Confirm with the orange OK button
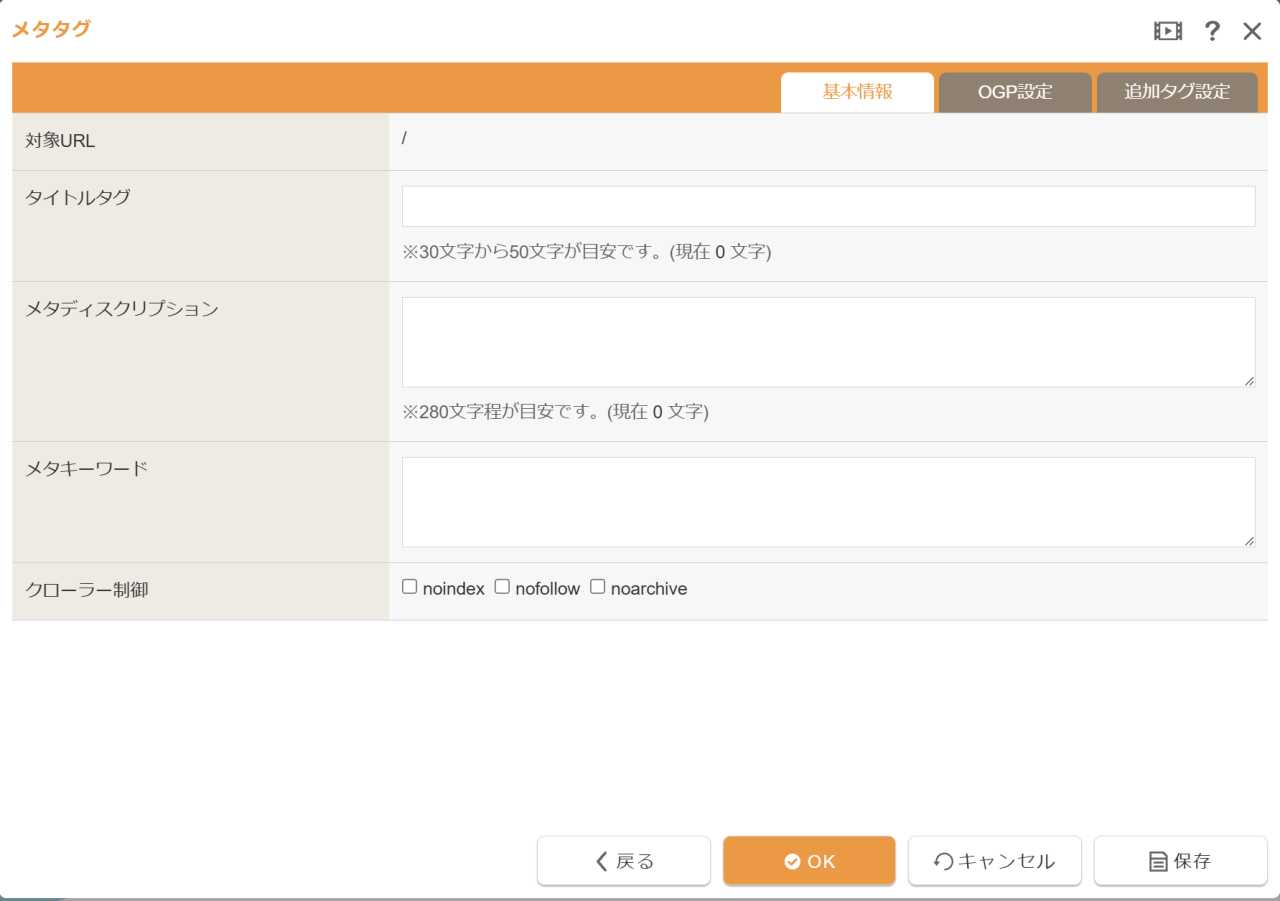This screenshot has height=901, width=1280. [x=809, y=861]
